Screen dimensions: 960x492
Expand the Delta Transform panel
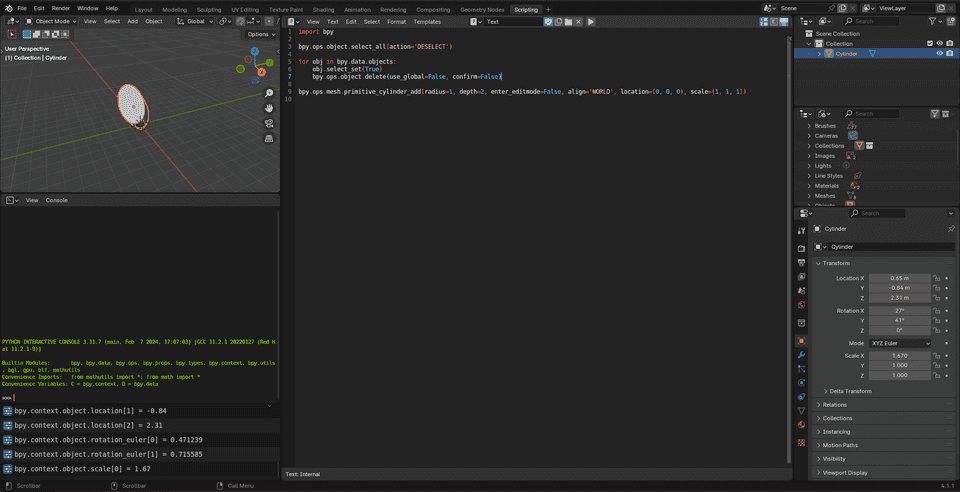pyautogui.click(x=848, y=391)
